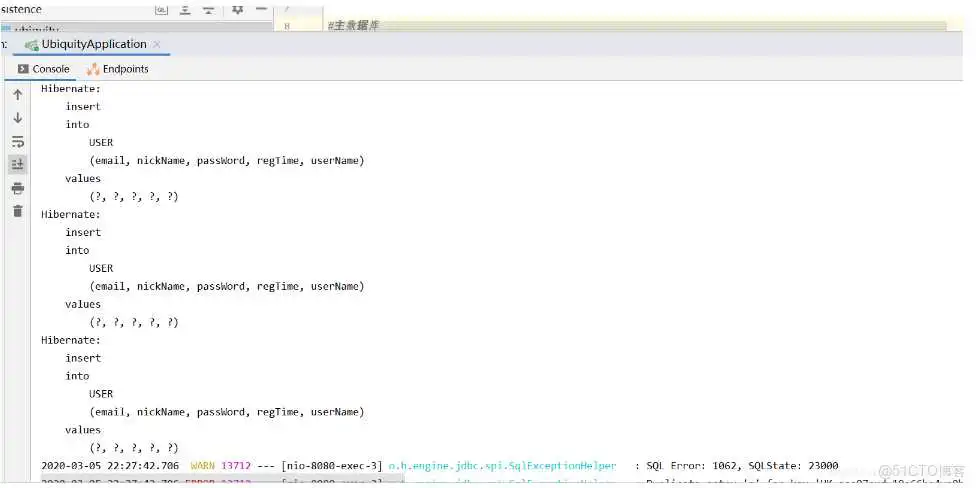Click the leftmost Persistence panel toolbar icon

[161, 9]
